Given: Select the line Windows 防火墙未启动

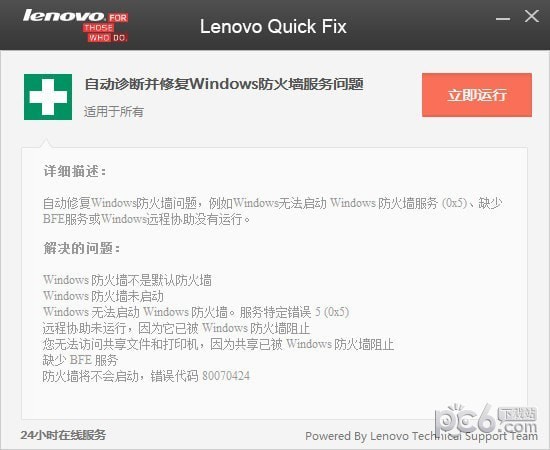Looking at the screenshot, I should (103, 296).
